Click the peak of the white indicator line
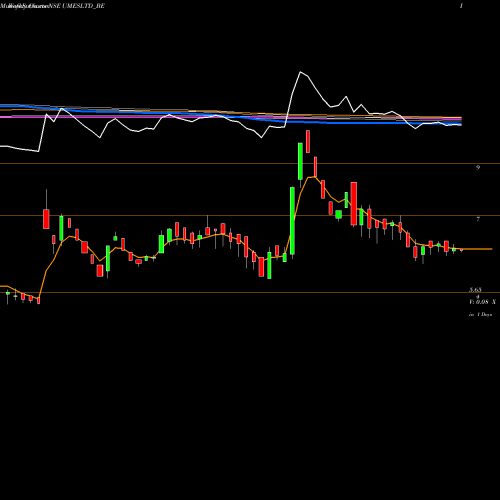The image size is (500, 500). pyautogui.click(x=300, y=72)
